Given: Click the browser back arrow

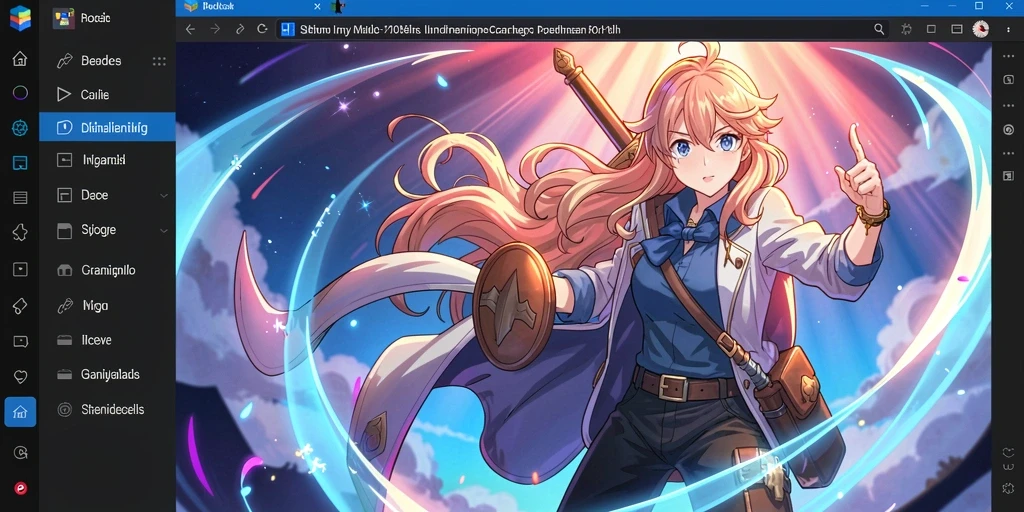Looking at the screenshot, I should coord(190,29).
